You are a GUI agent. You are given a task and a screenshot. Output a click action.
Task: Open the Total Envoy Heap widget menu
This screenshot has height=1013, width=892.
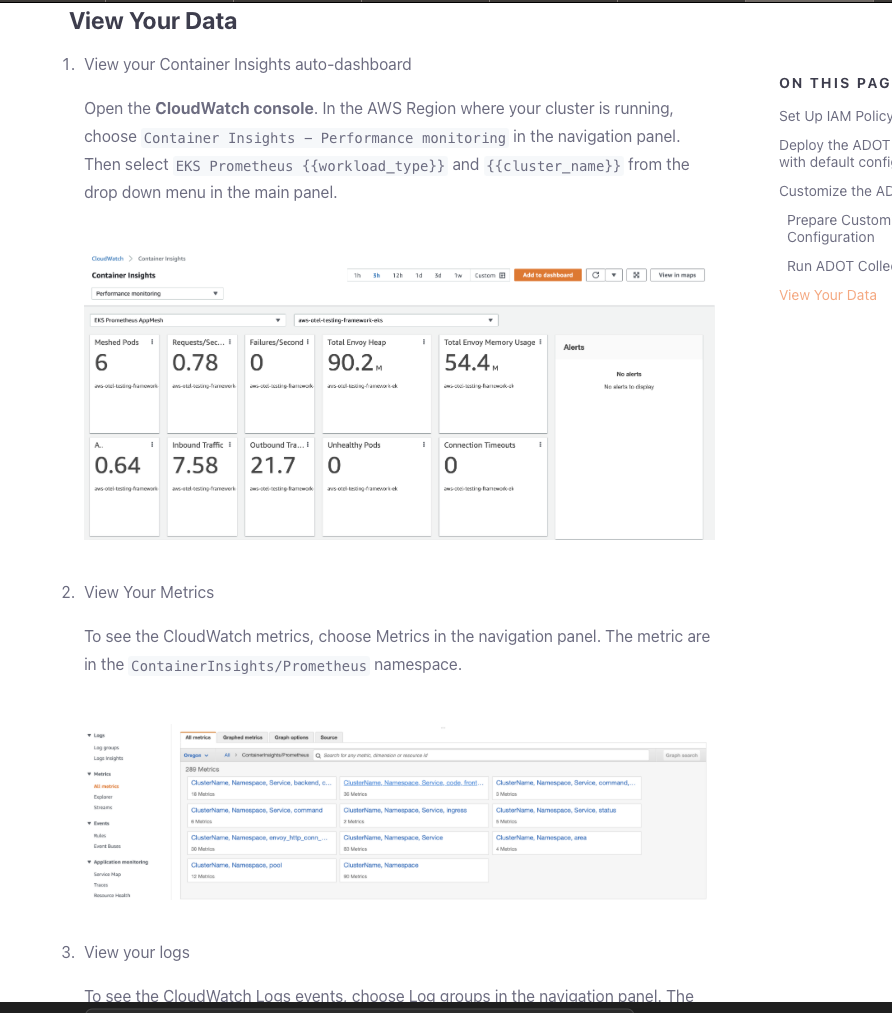(x=423, y=340)
